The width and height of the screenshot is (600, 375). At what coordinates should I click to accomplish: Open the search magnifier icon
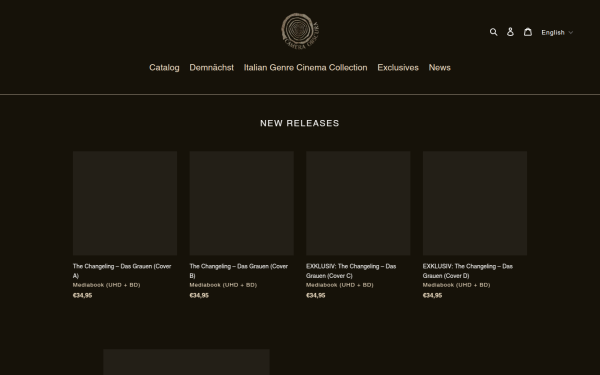[494, 32]
